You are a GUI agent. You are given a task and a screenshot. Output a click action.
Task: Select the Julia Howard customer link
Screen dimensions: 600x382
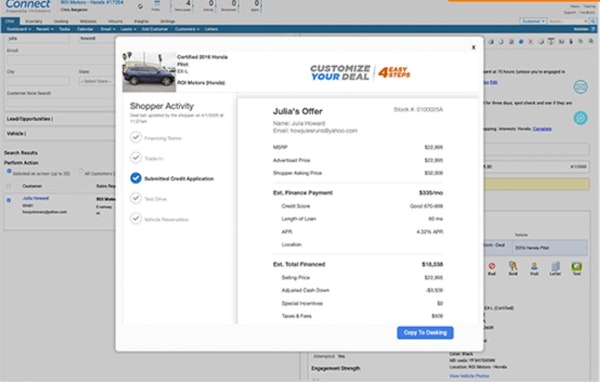point(36,198)
